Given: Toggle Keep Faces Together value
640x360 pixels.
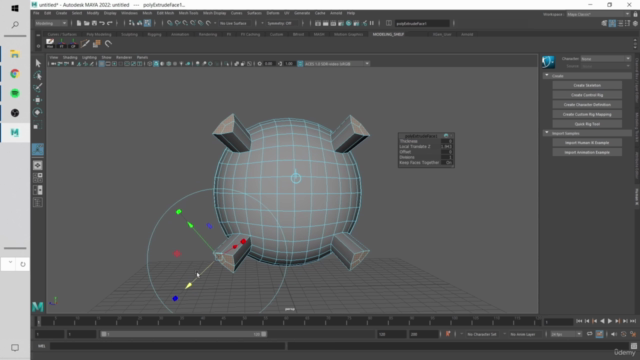Looking at the screenshot, I should (x=448, y=162).
